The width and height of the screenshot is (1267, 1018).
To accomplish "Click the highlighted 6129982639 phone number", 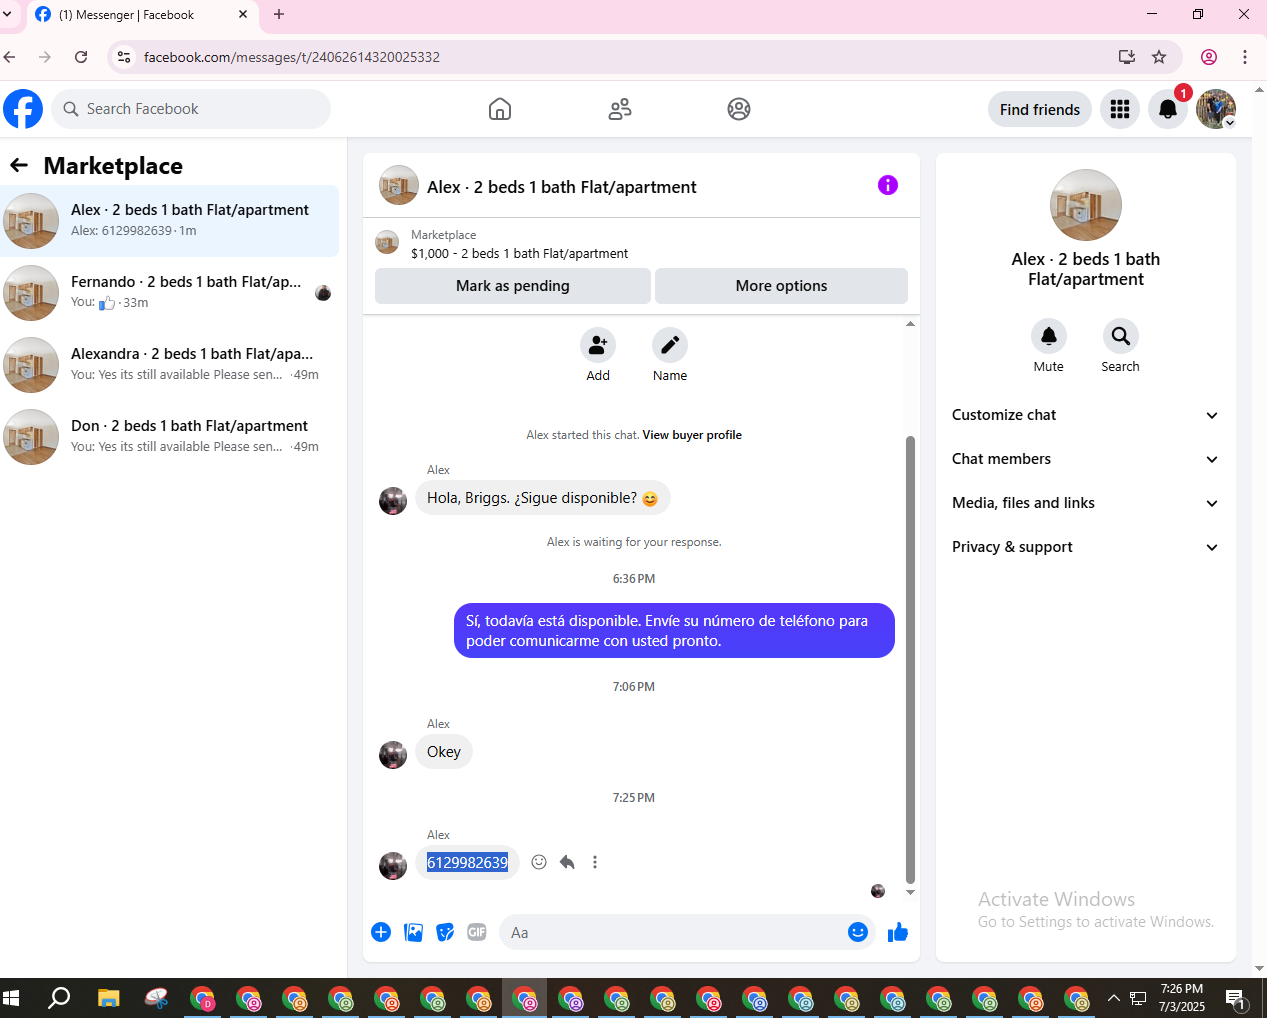I will coord(467,862).
